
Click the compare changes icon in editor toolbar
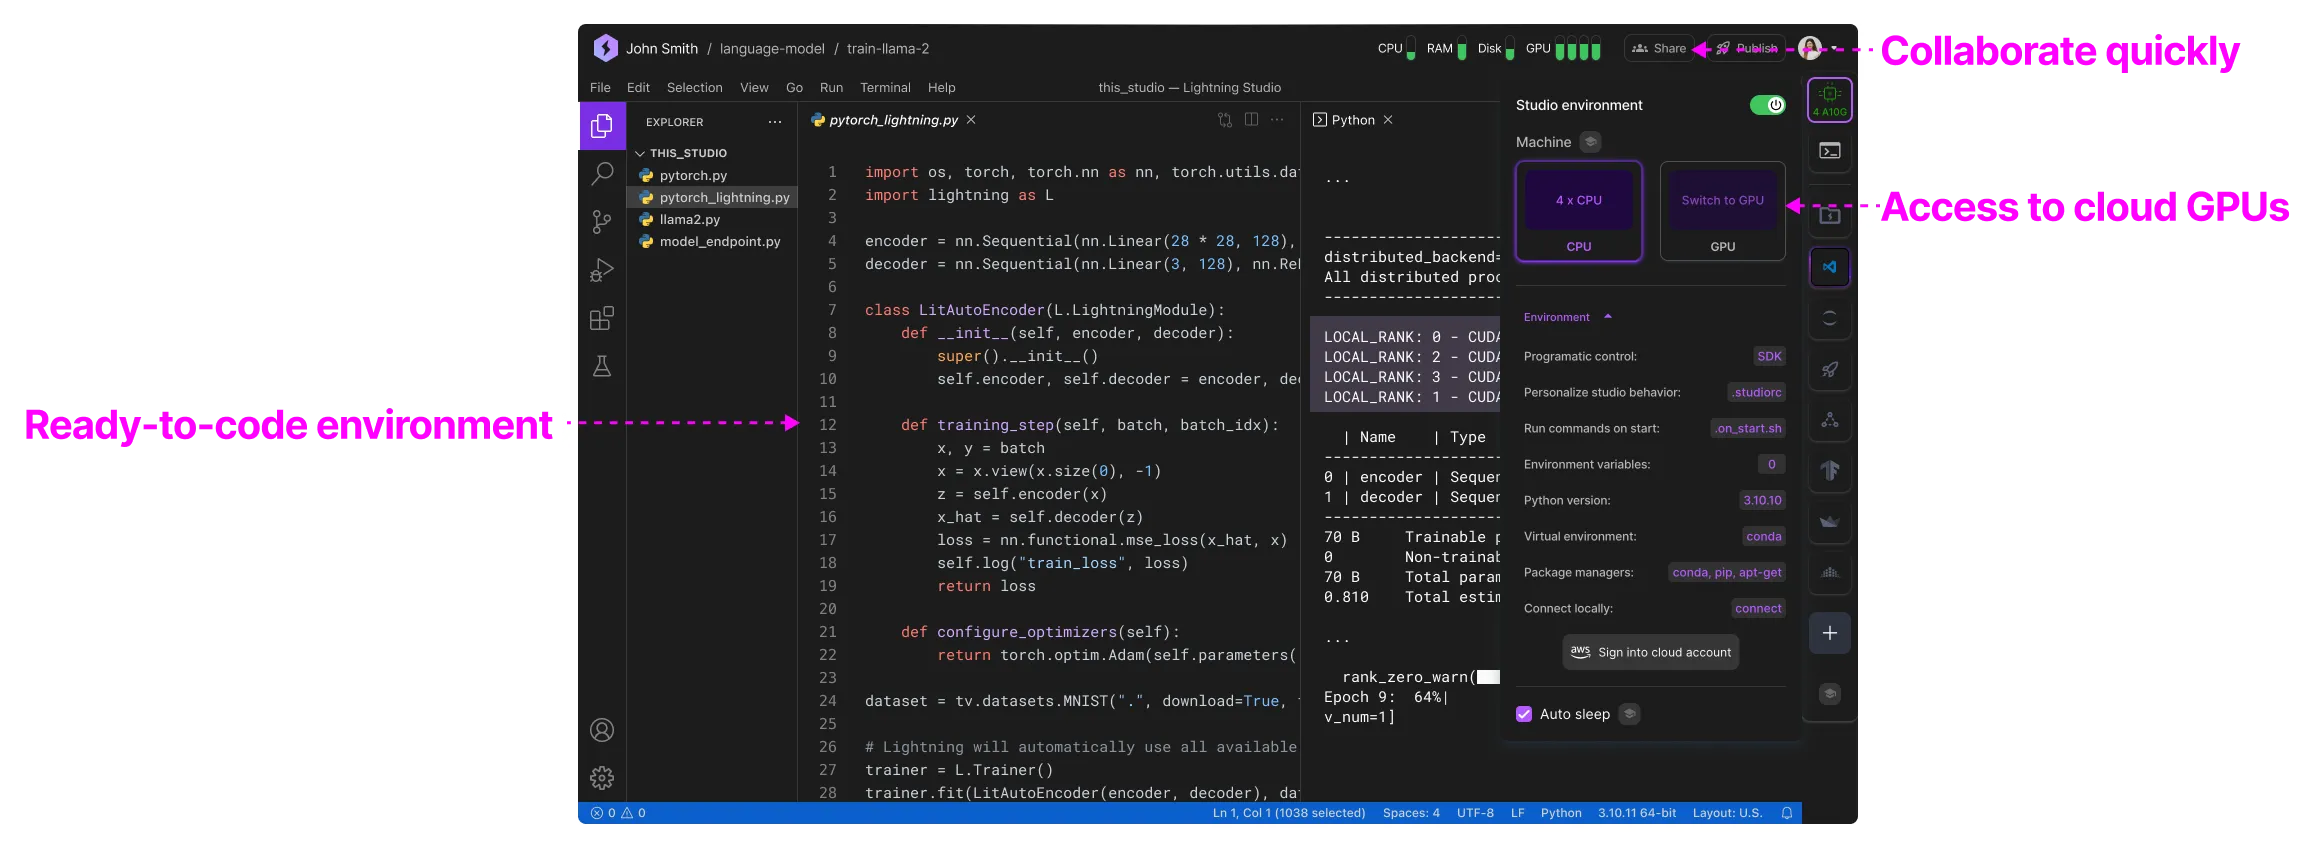[1225, 120]
